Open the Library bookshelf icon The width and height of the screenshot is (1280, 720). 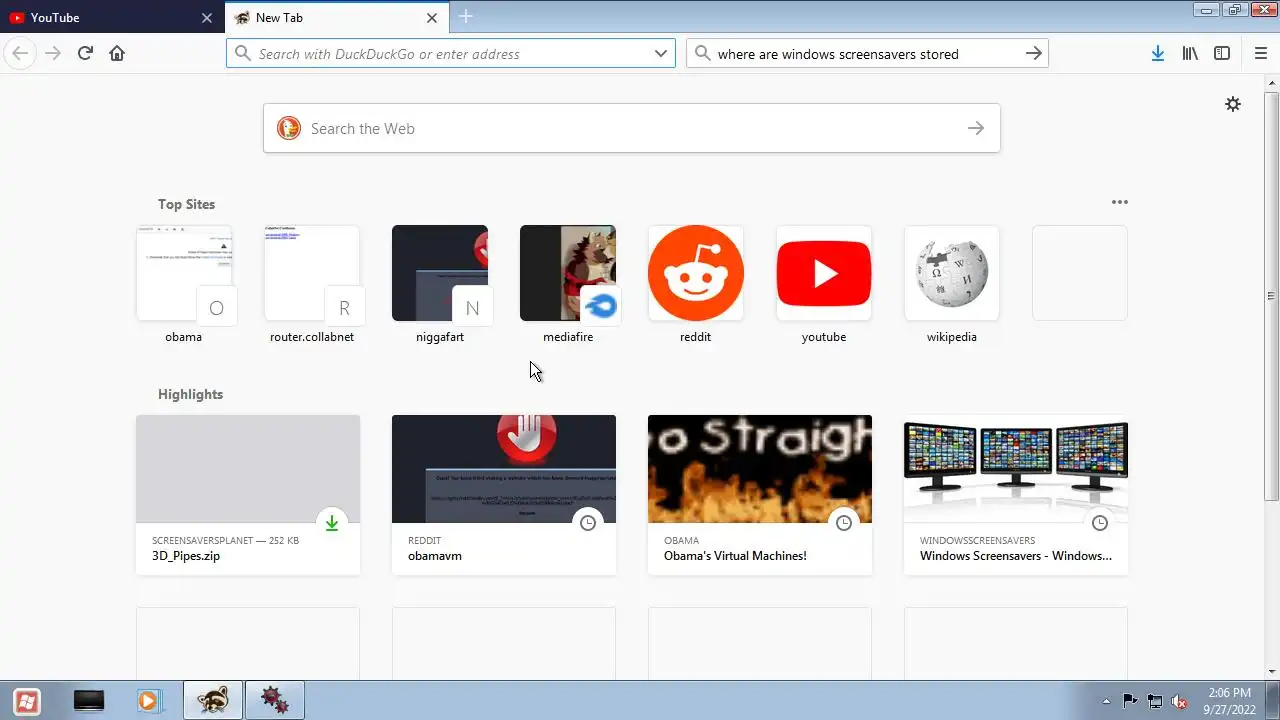[x=1190, y=53]
